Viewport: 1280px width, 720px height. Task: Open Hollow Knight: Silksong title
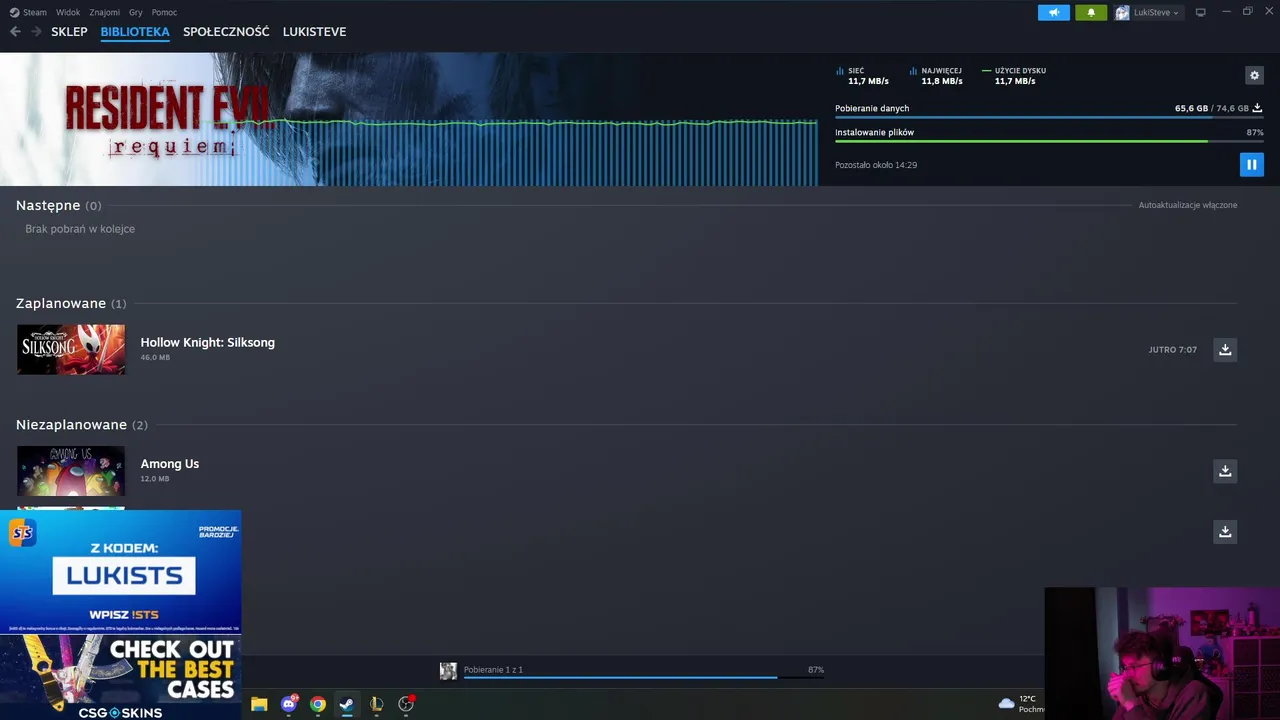tap(207, 342)
